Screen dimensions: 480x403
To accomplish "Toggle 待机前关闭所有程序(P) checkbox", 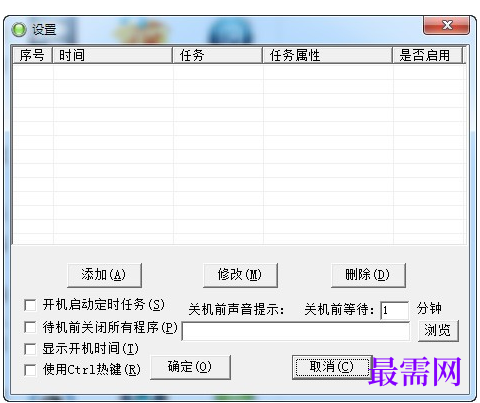I will (x=30, y=327).
